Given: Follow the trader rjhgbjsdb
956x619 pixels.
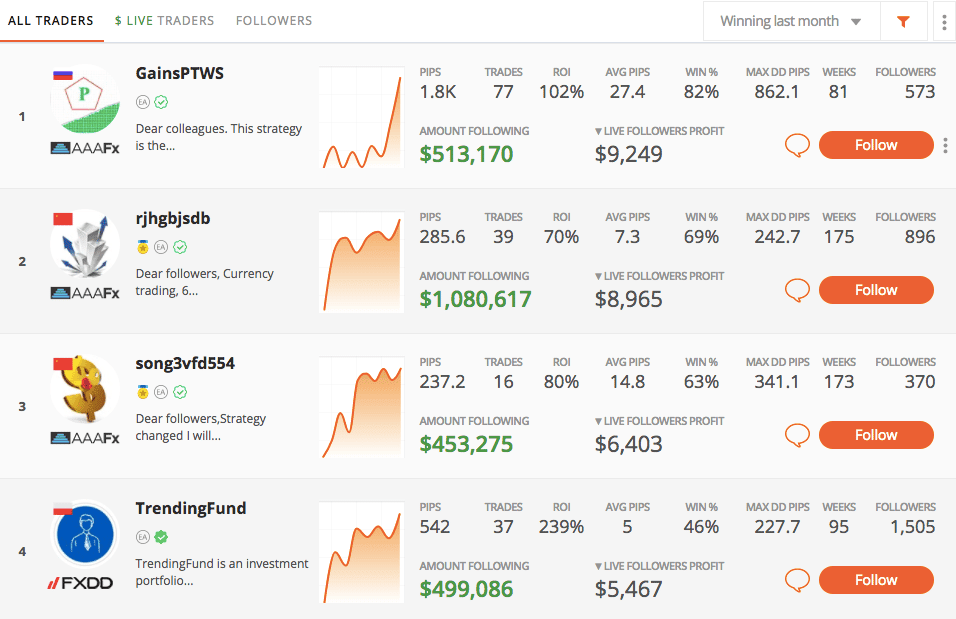Looking at the screenshot, I should [876, 290].
